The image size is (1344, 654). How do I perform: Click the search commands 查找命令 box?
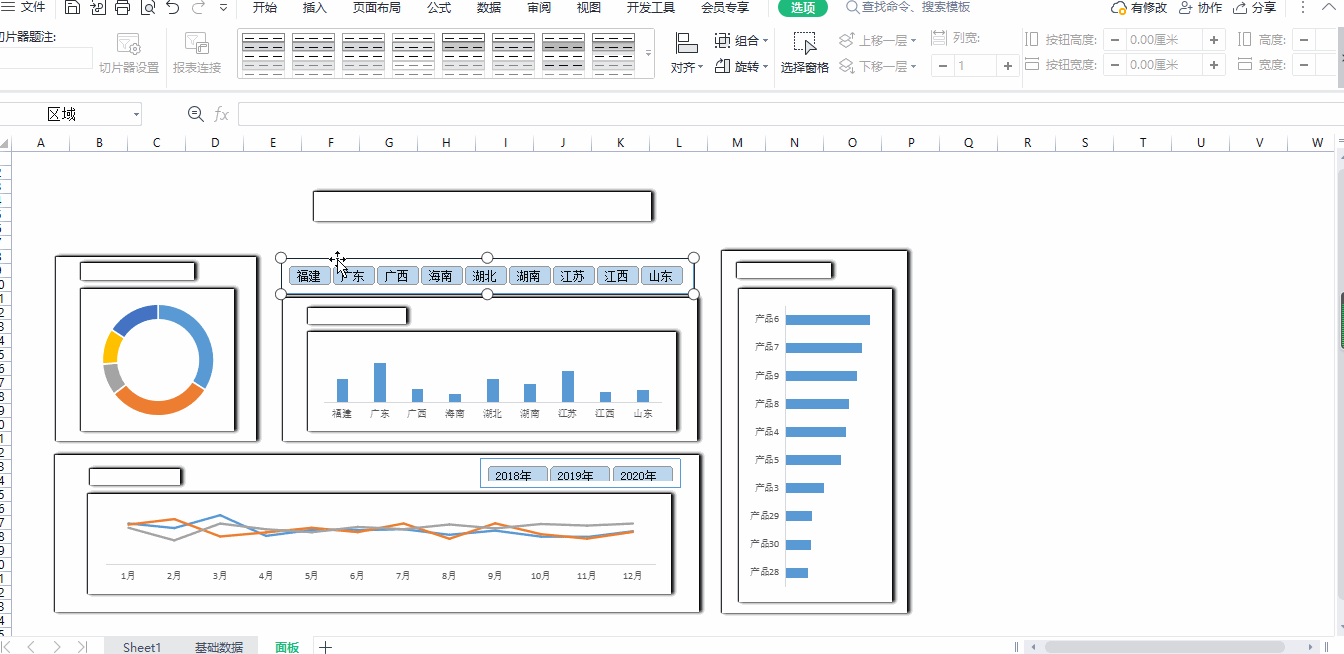click(908, 8)
